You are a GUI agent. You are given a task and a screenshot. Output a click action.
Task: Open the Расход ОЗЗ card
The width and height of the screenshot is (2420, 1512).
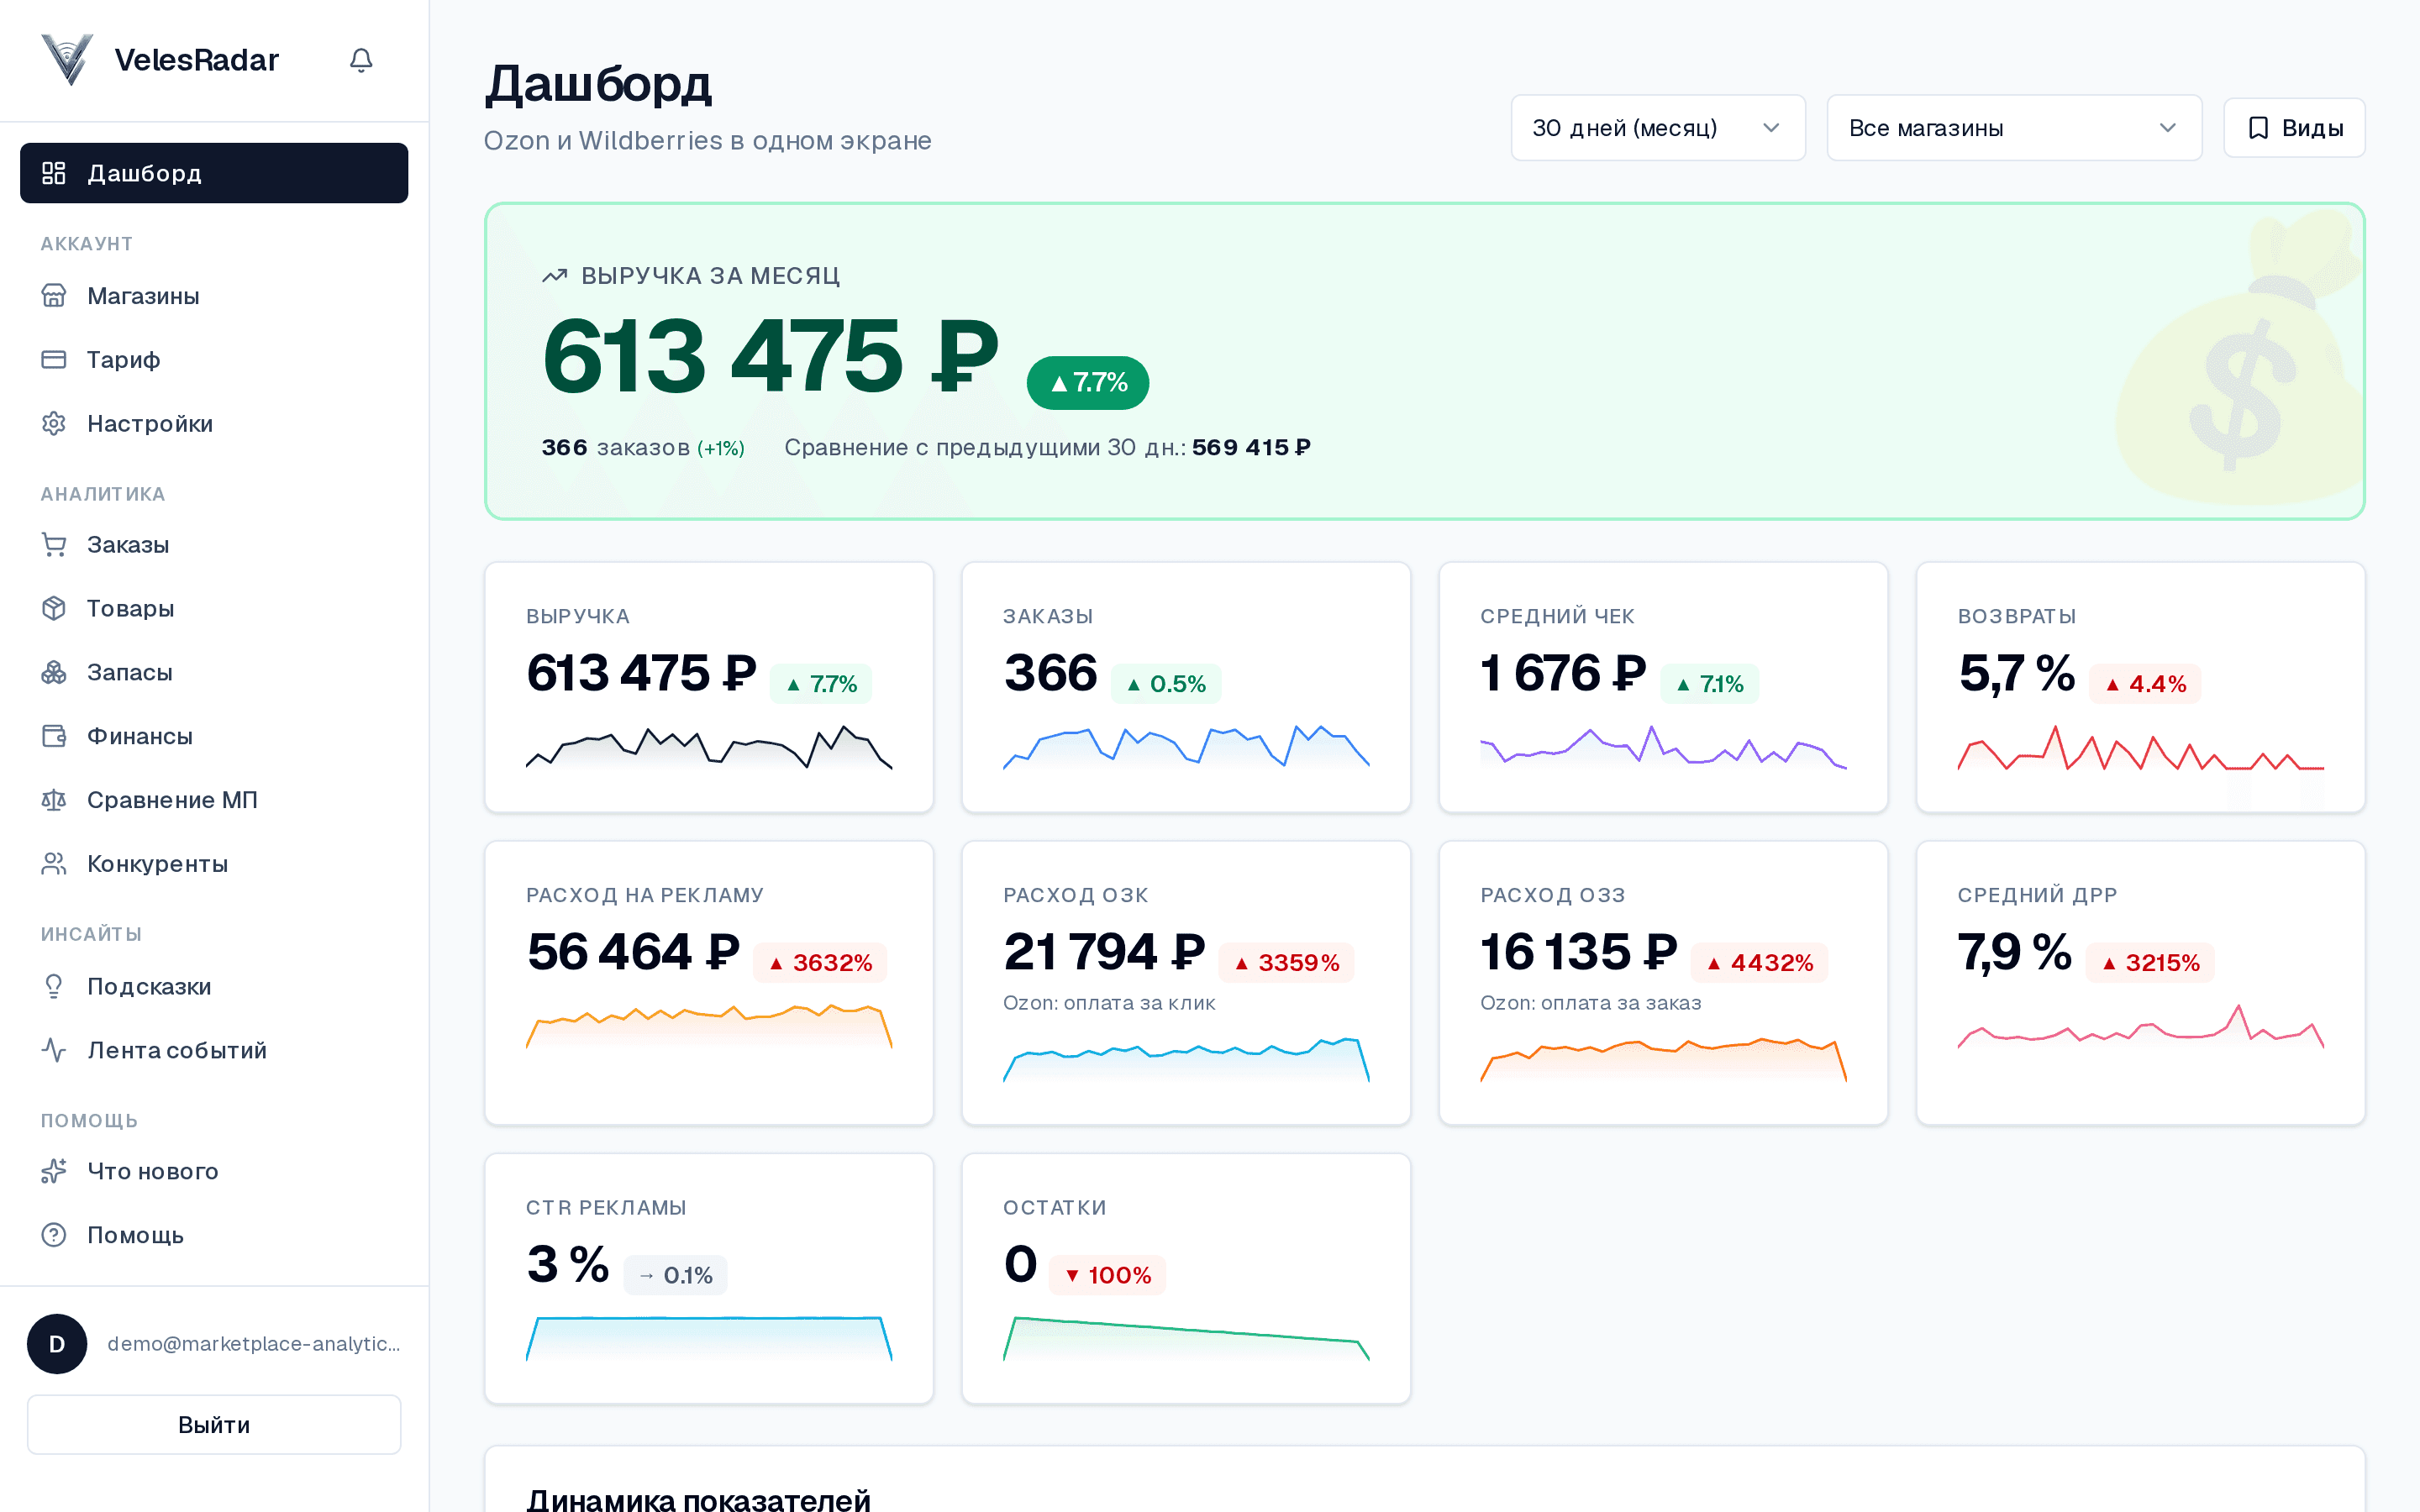(x=1663, y=983)
